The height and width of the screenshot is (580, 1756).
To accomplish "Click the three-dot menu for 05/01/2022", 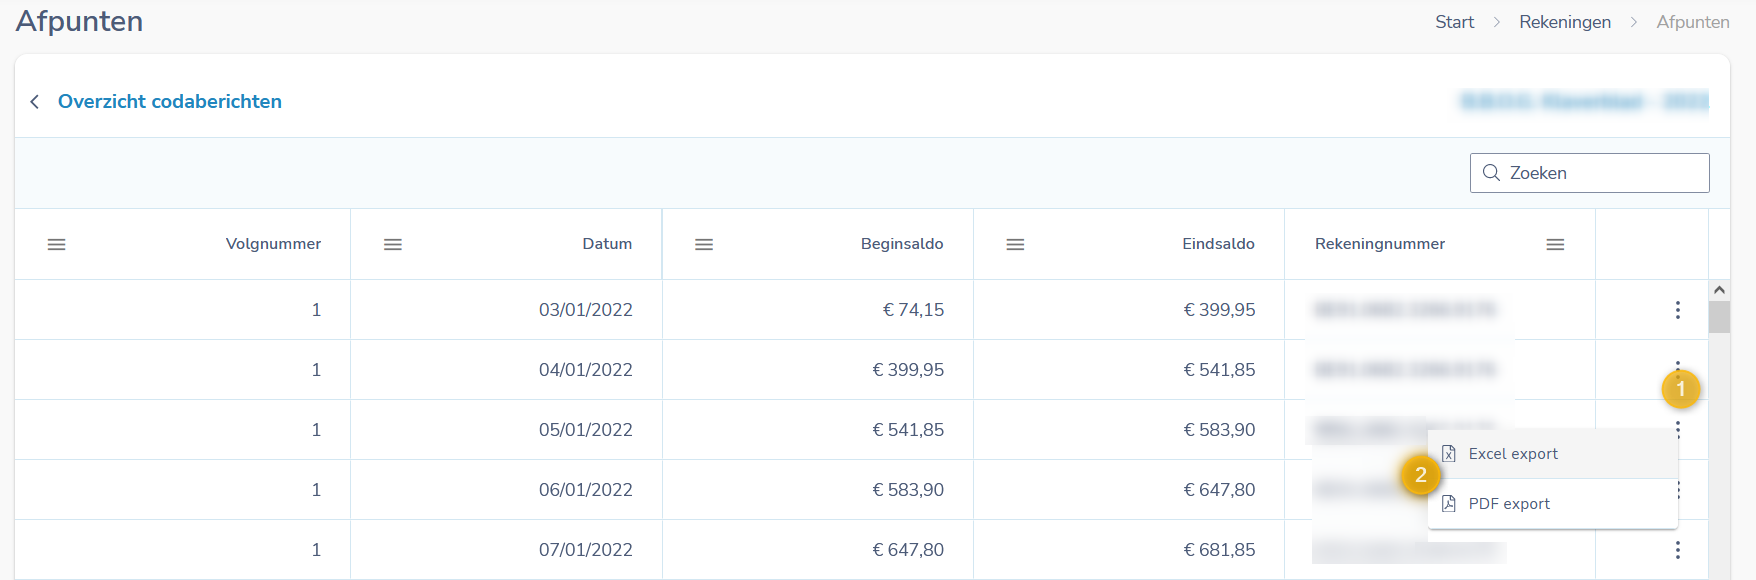I will pos(1677,430).
